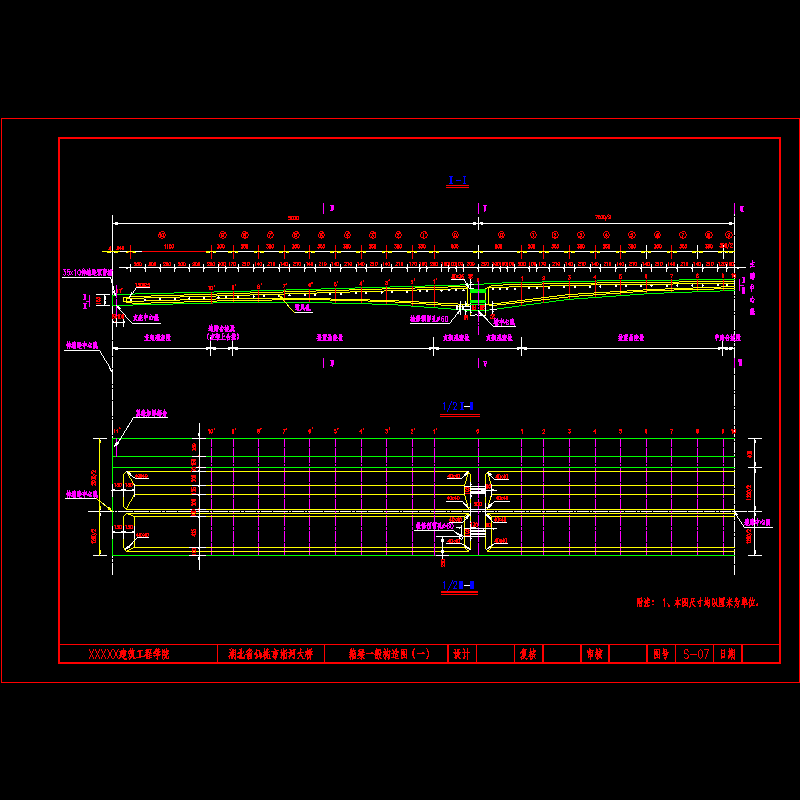Screen dimensions: 800x800
Task: Select the green pier block in the elevation view
Action: pos(478,296)
